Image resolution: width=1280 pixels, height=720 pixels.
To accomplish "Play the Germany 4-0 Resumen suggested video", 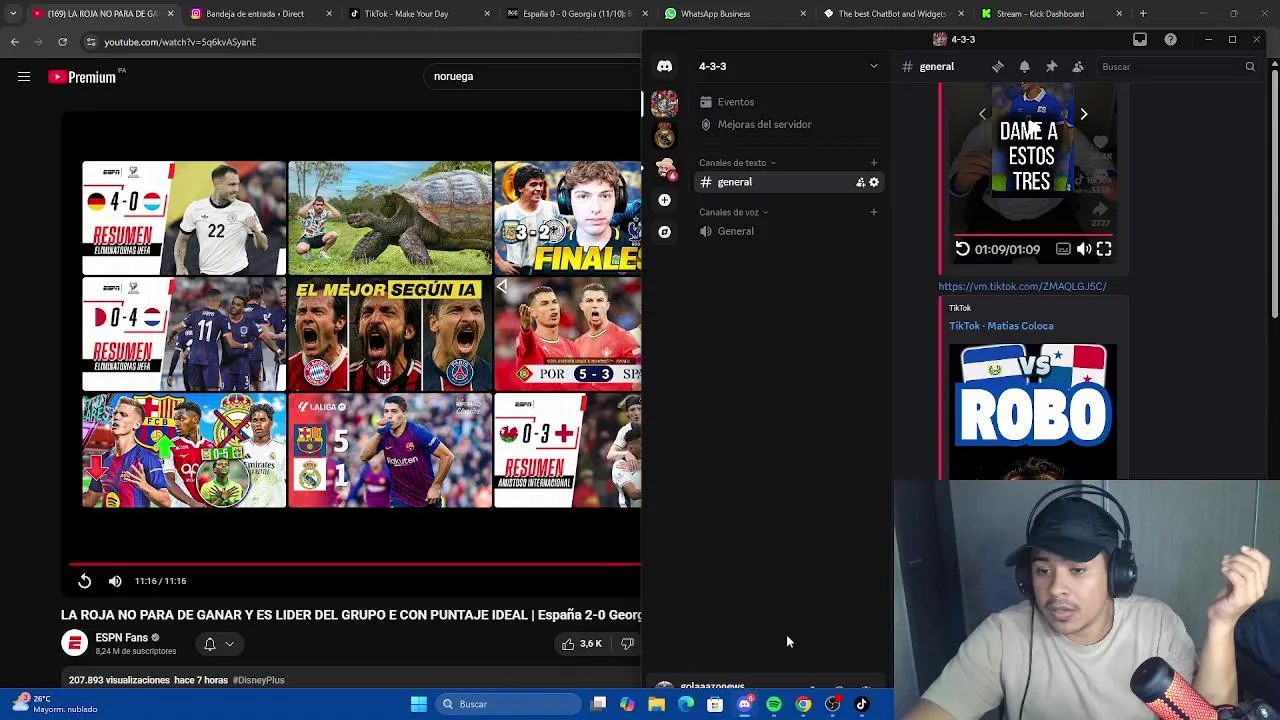I will pos(184,218).
